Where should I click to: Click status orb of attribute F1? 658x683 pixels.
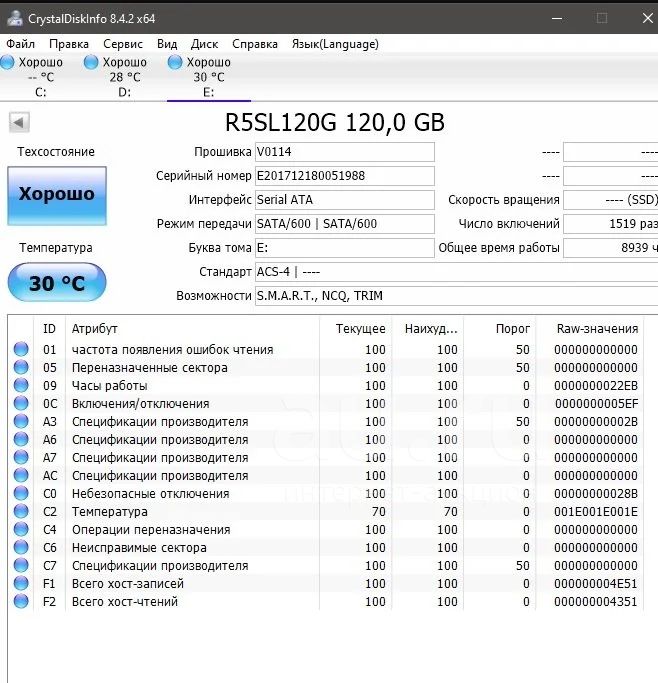pos(21,583)
